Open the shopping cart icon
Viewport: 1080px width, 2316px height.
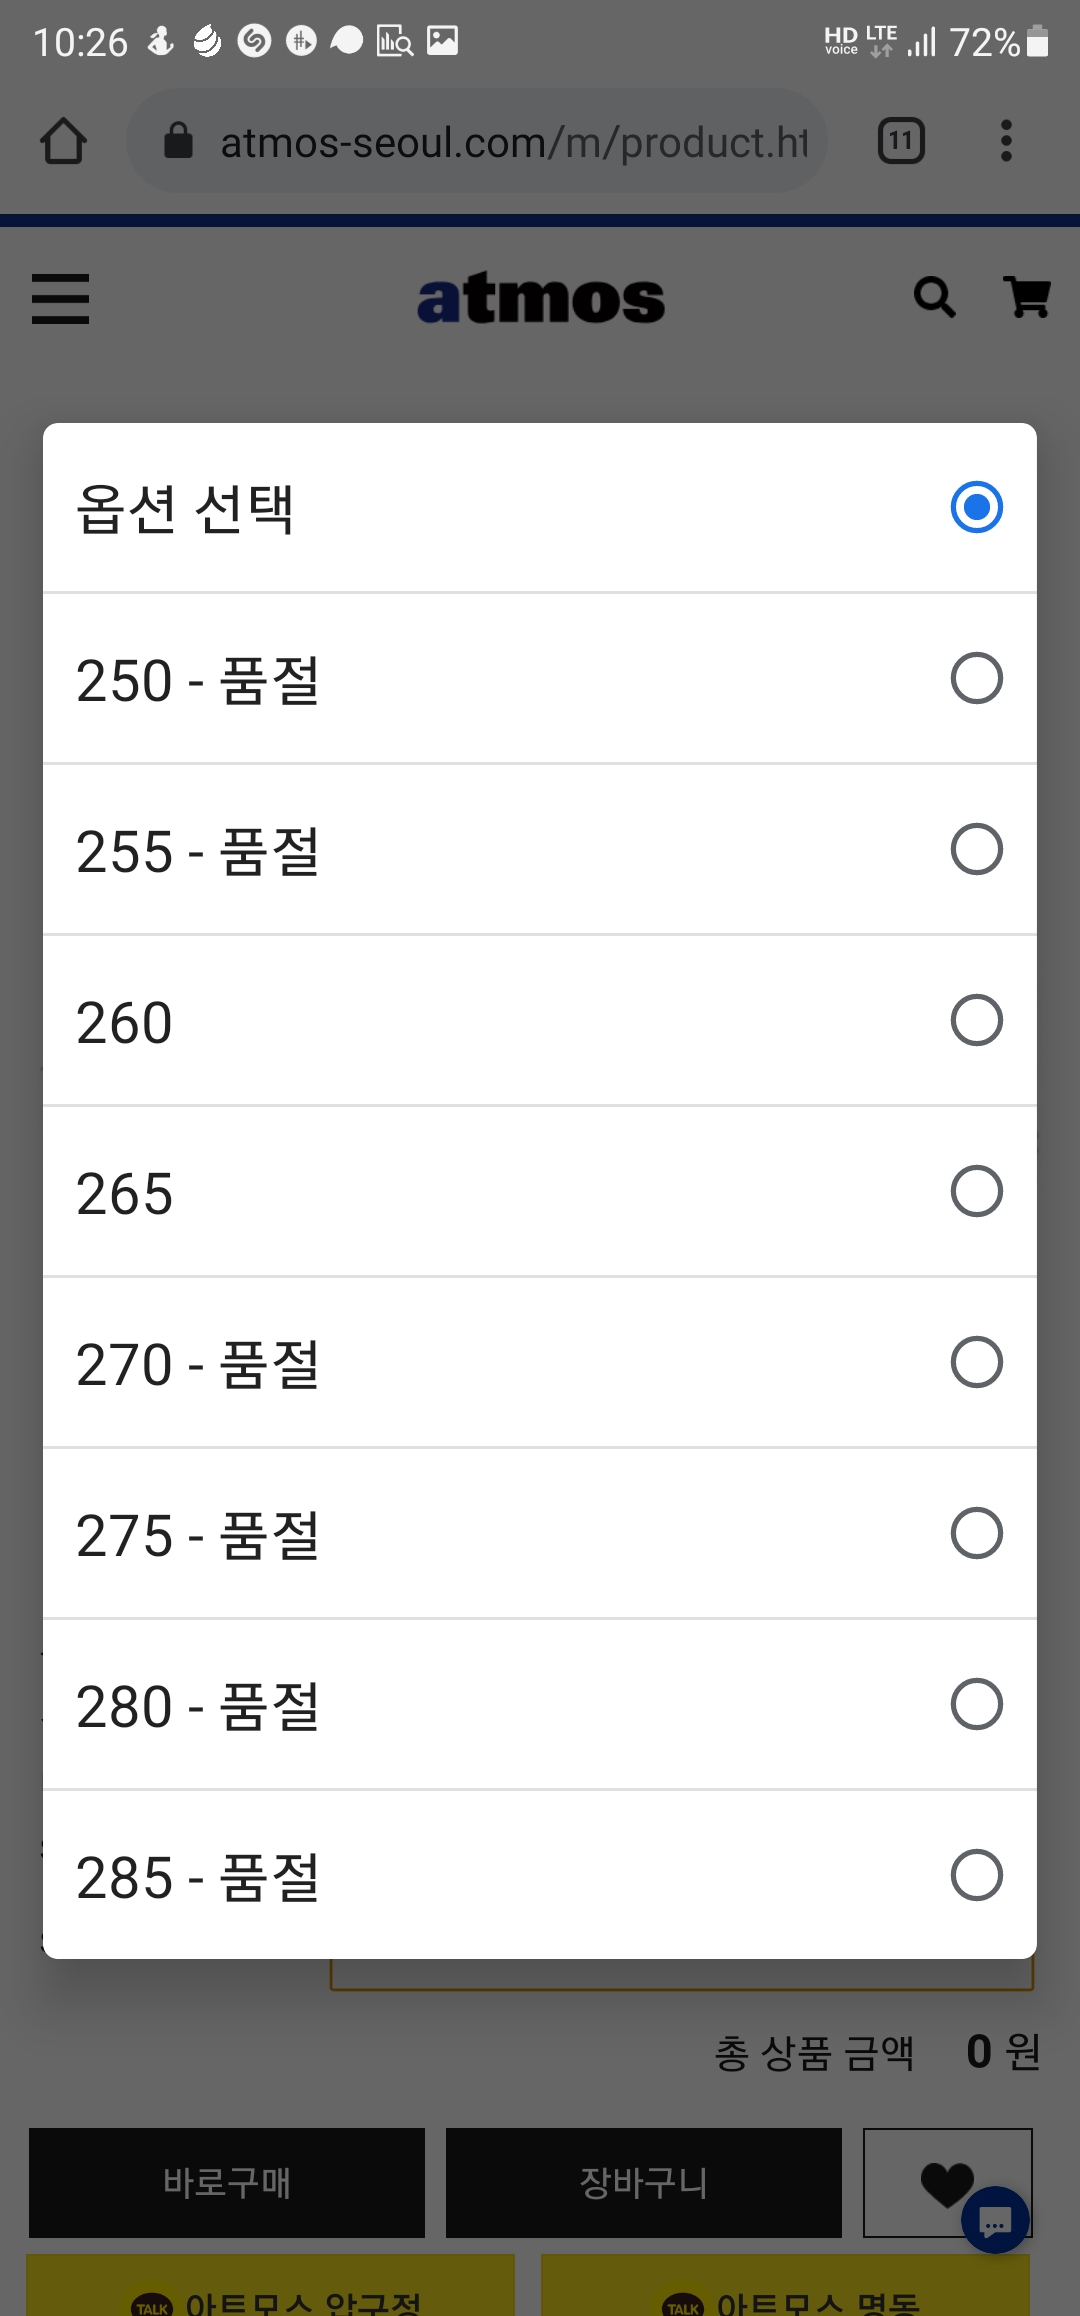click(x=1027, y=297)
